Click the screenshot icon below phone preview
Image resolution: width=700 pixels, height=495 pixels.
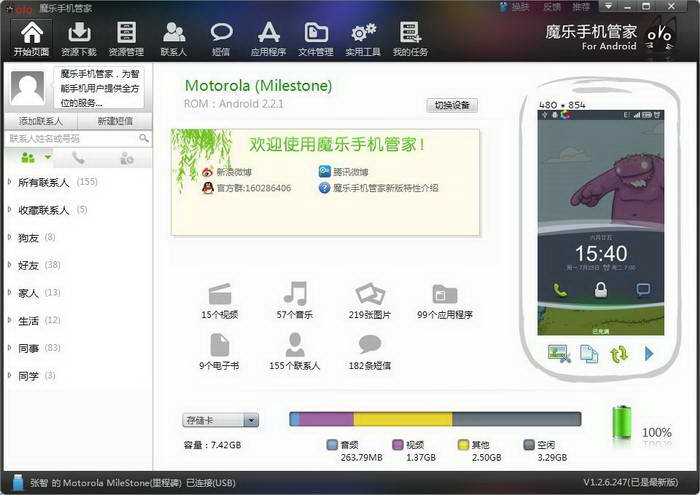[558, 353]
